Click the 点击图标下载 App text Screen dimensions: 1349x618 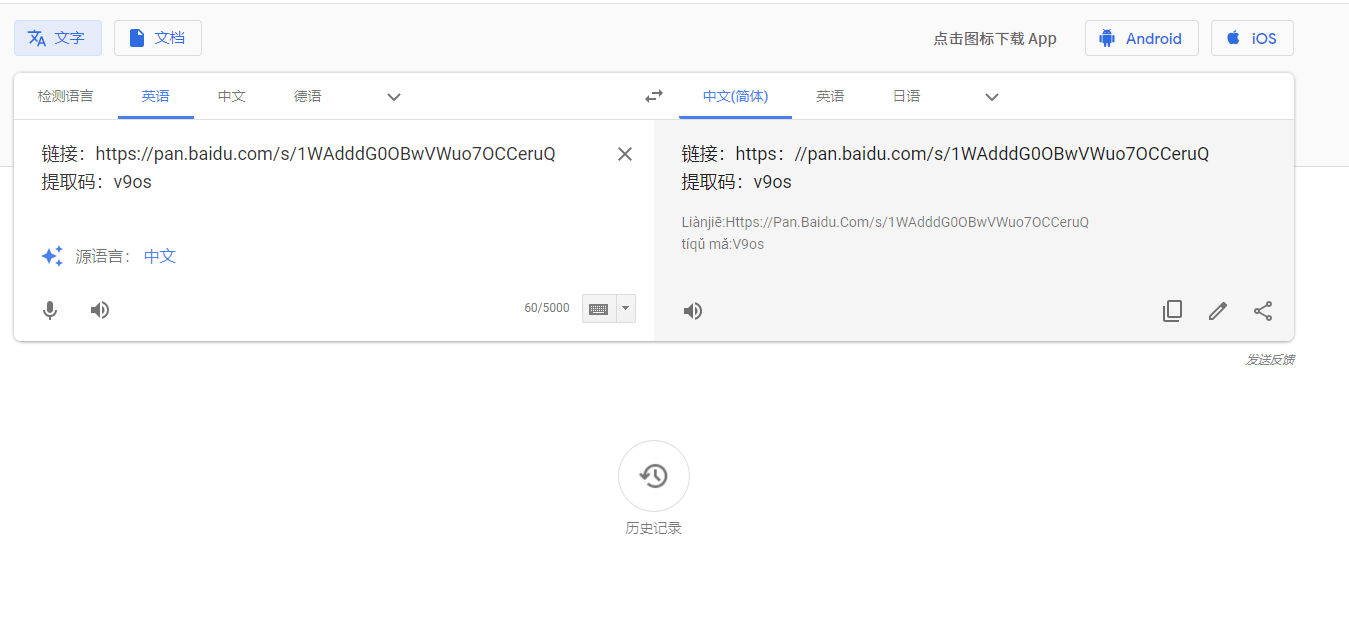pyautogui.click(x=995, y=39)
